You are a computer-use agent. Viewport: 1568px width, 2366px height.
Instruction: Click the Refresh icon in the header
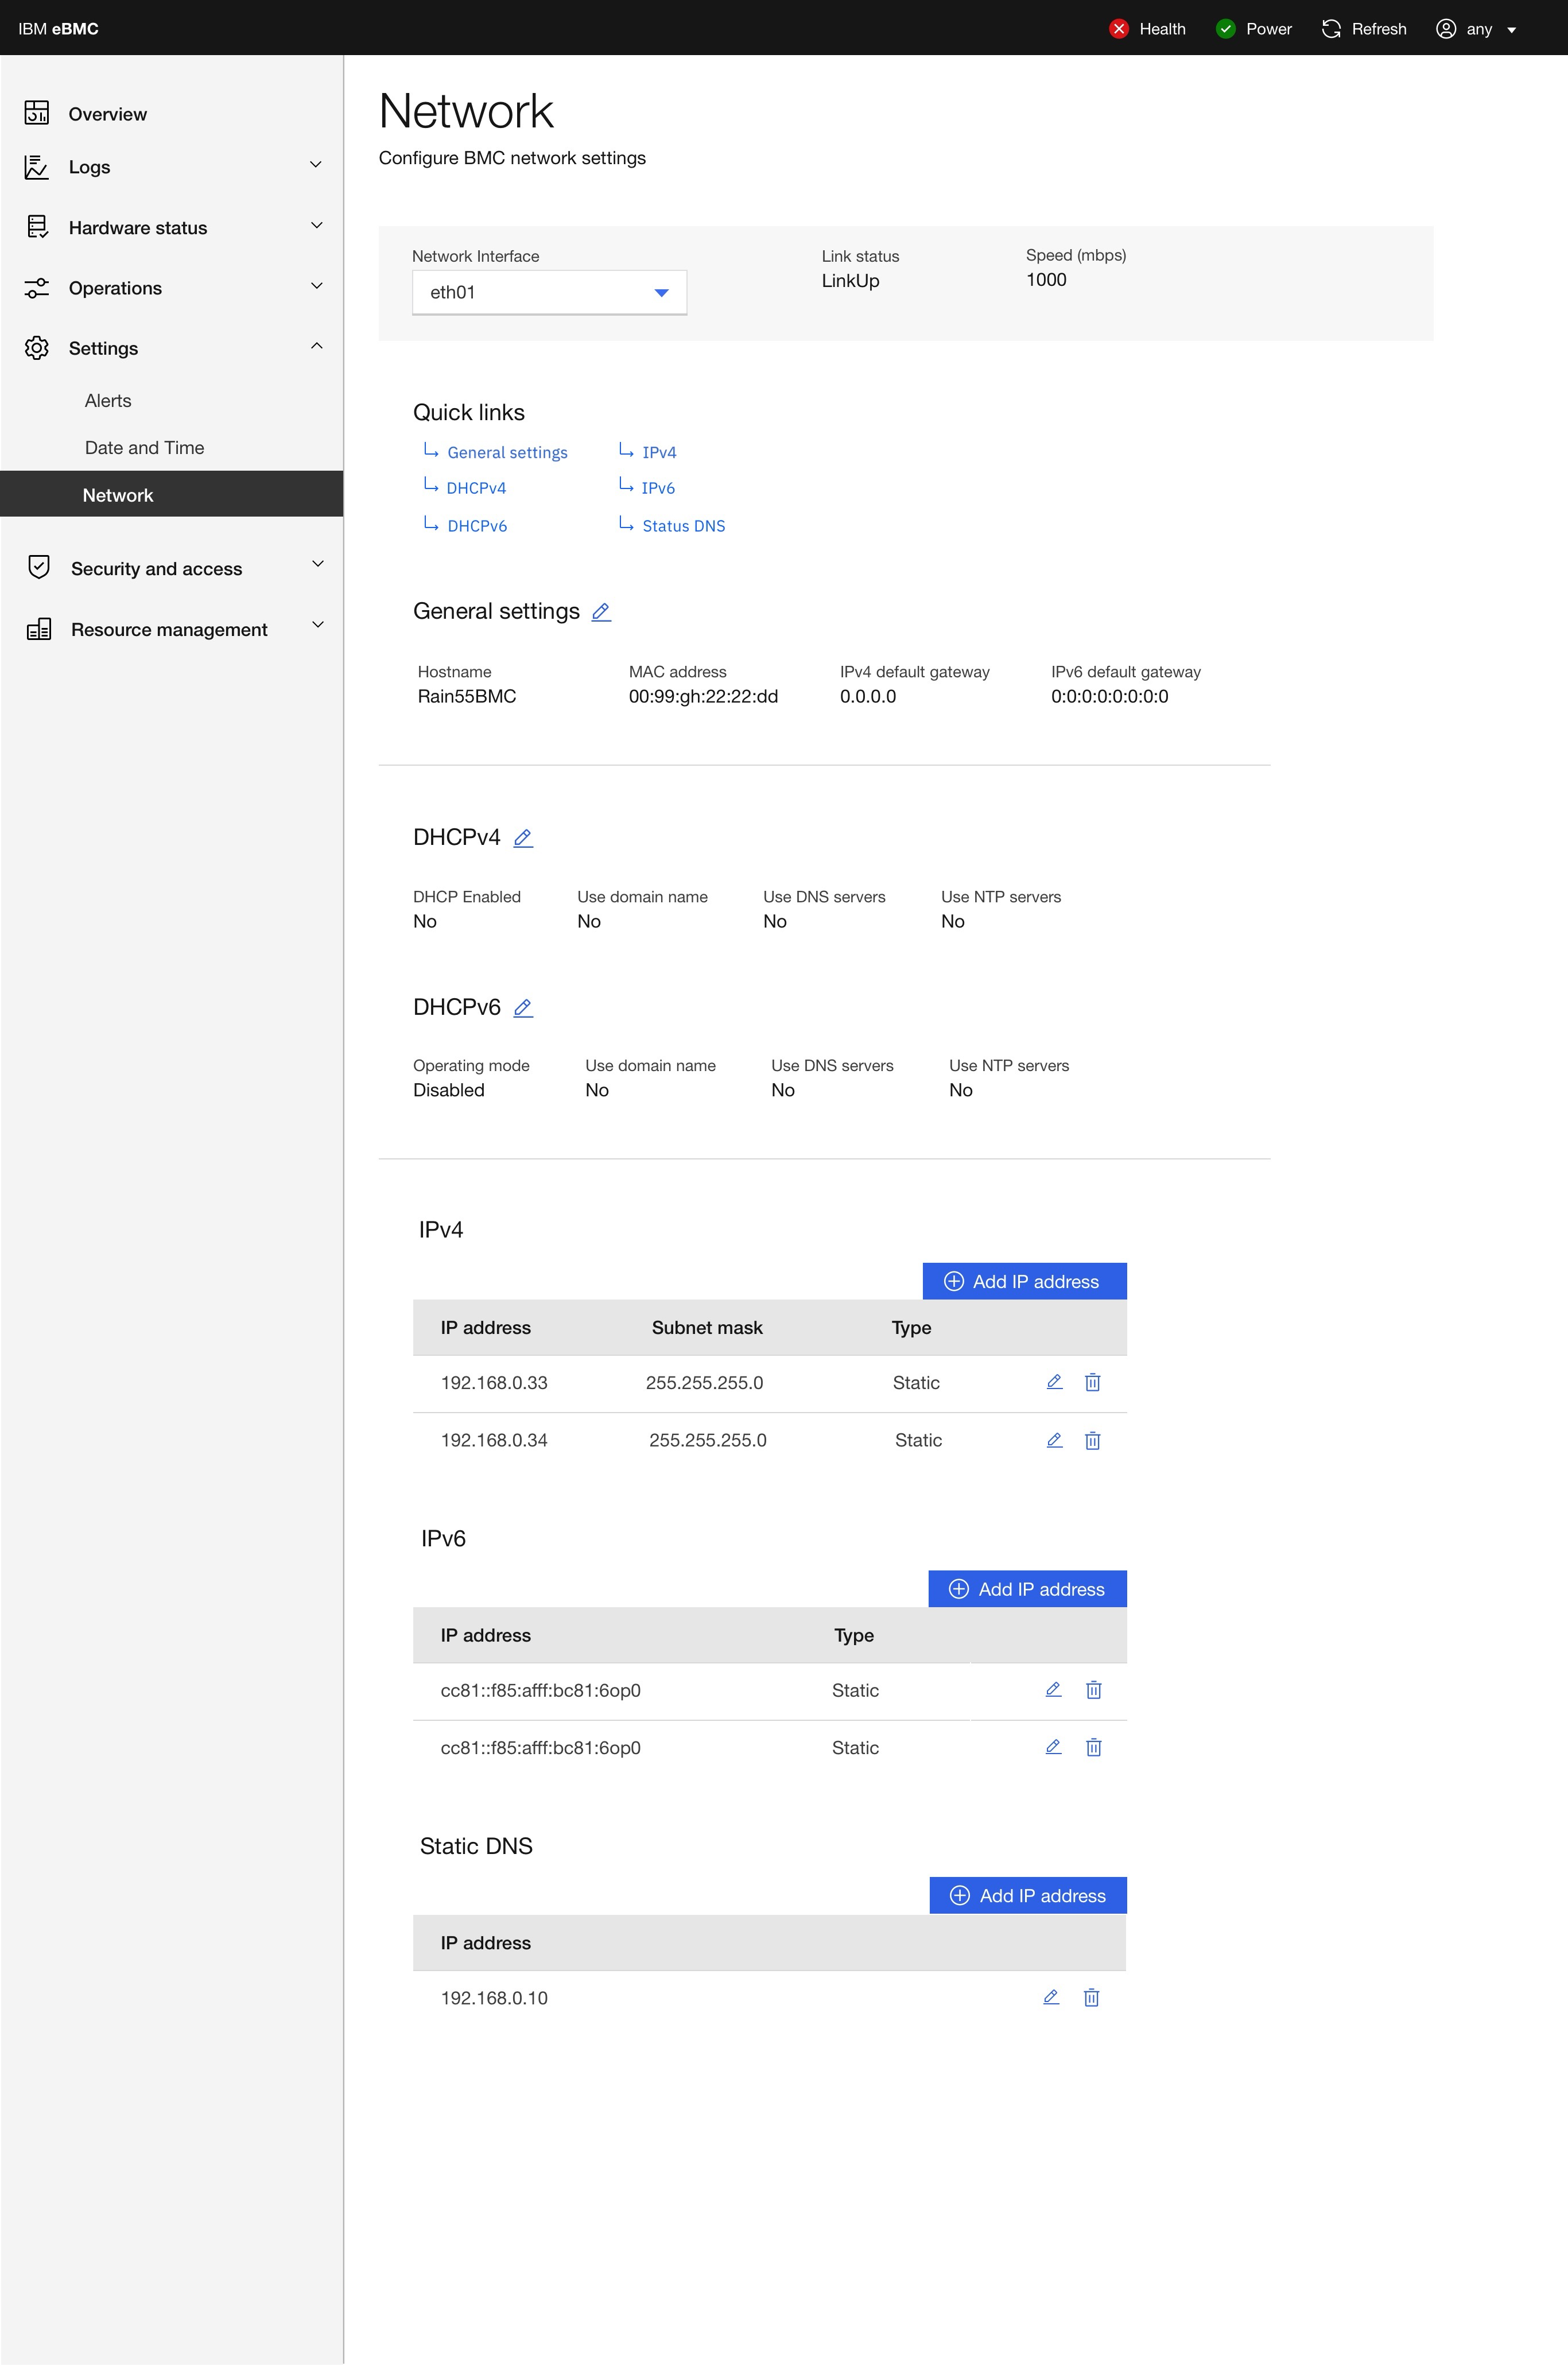point(1331,28)
